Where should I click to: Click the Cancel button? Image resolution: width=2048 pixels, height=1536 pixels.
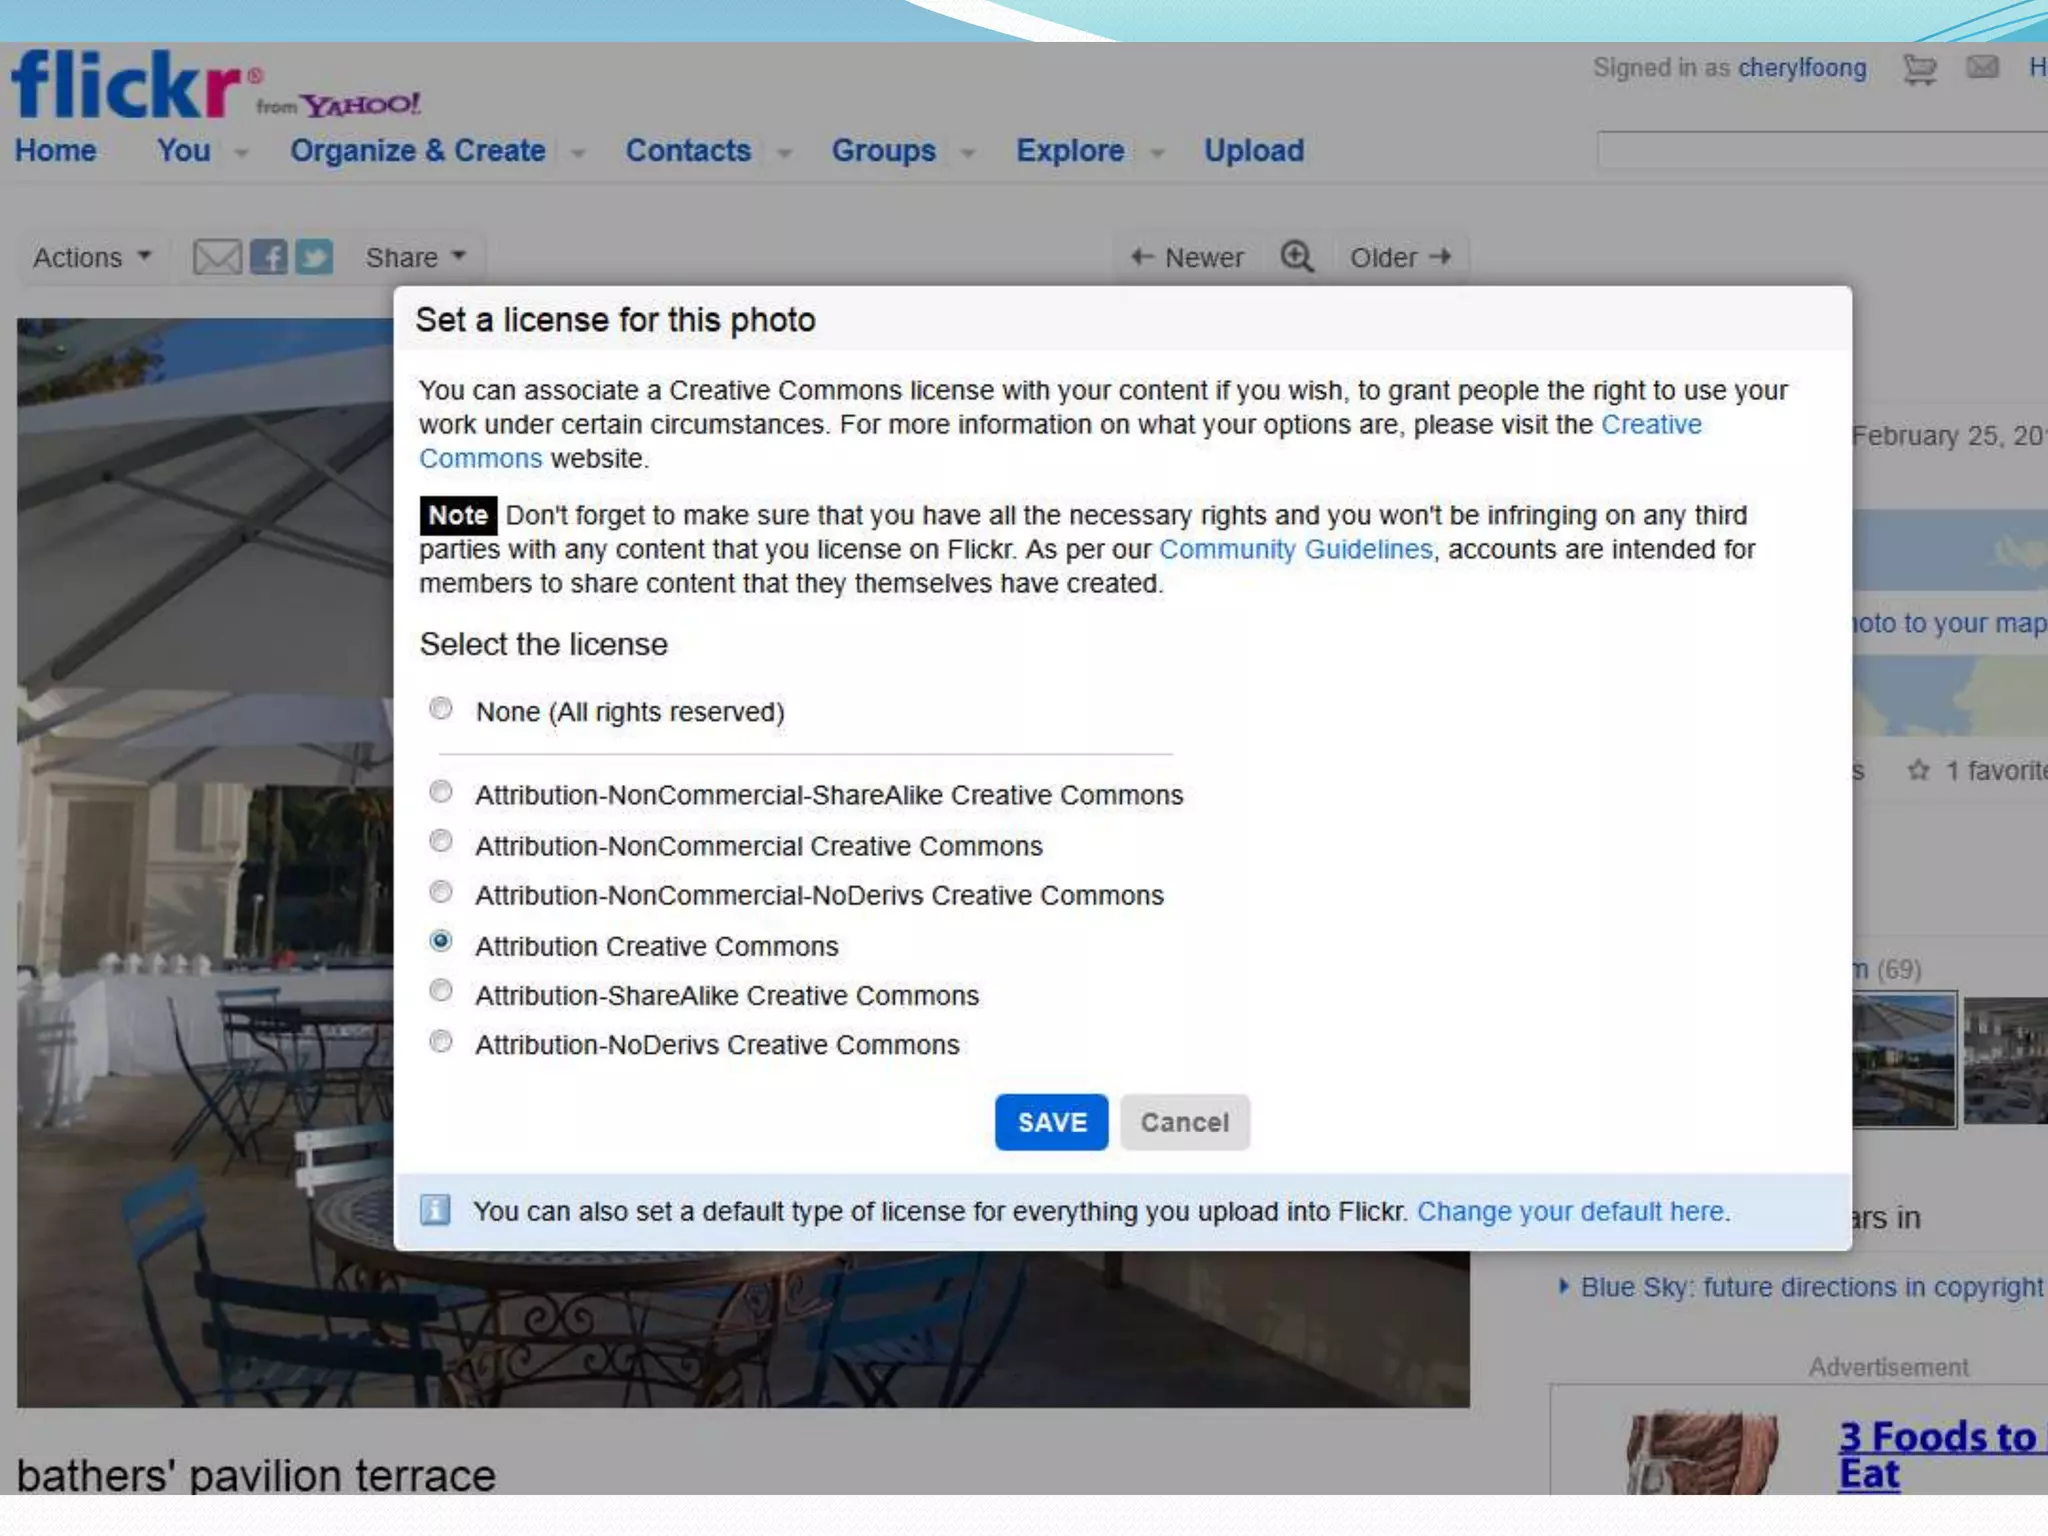click(1184, 1122)
